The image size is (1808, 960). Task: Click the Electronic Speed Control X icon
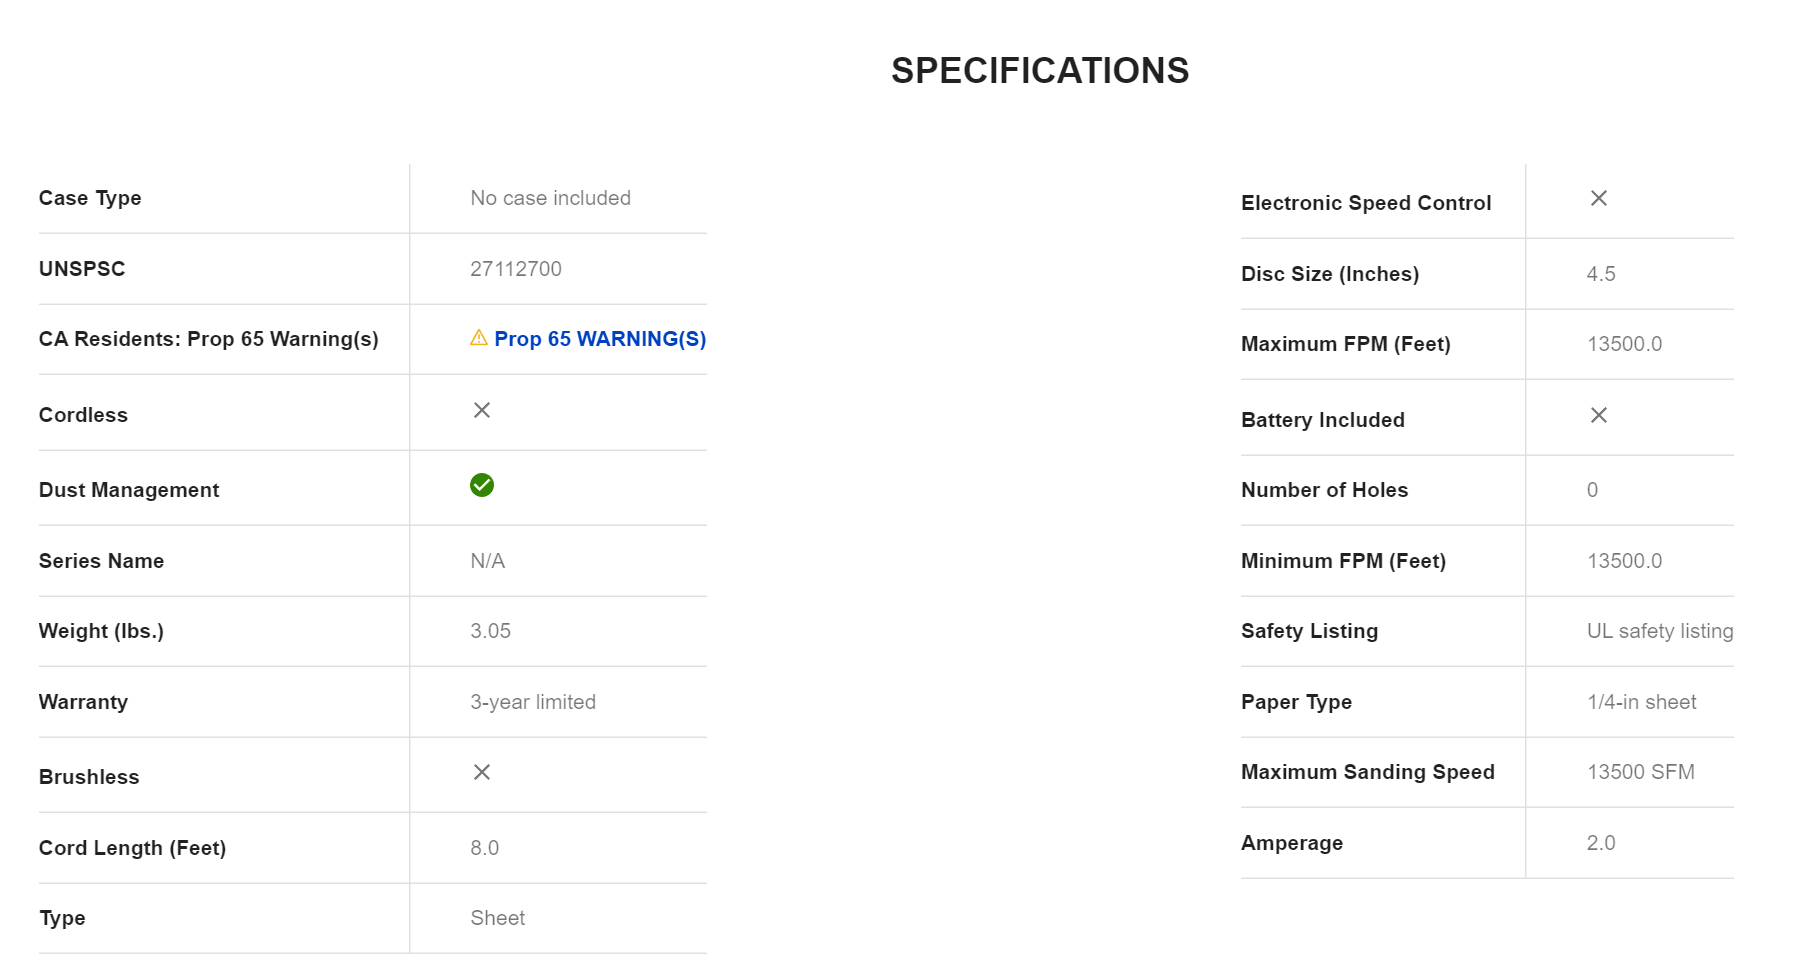click(x=1599, y=198)
